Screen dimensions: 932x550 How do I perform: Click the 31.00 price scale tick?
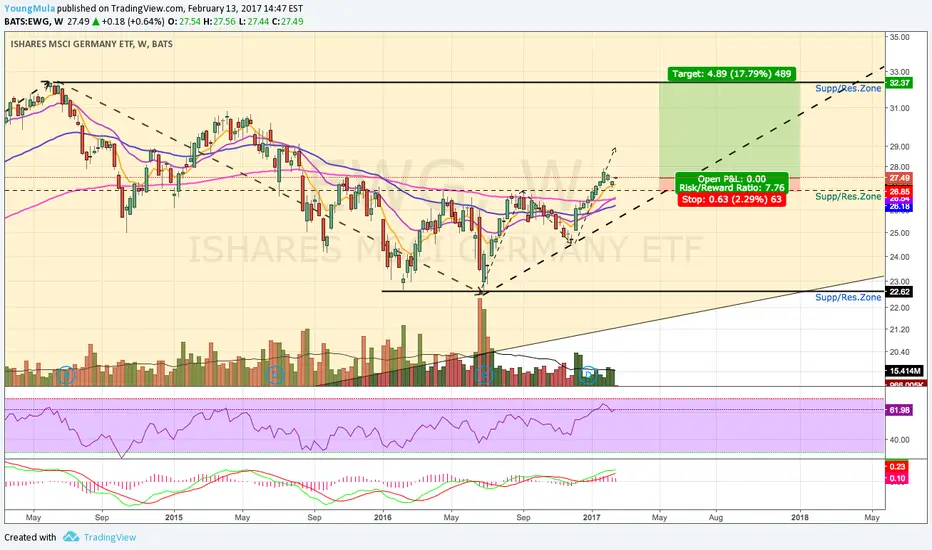click(x=899, y=108)
